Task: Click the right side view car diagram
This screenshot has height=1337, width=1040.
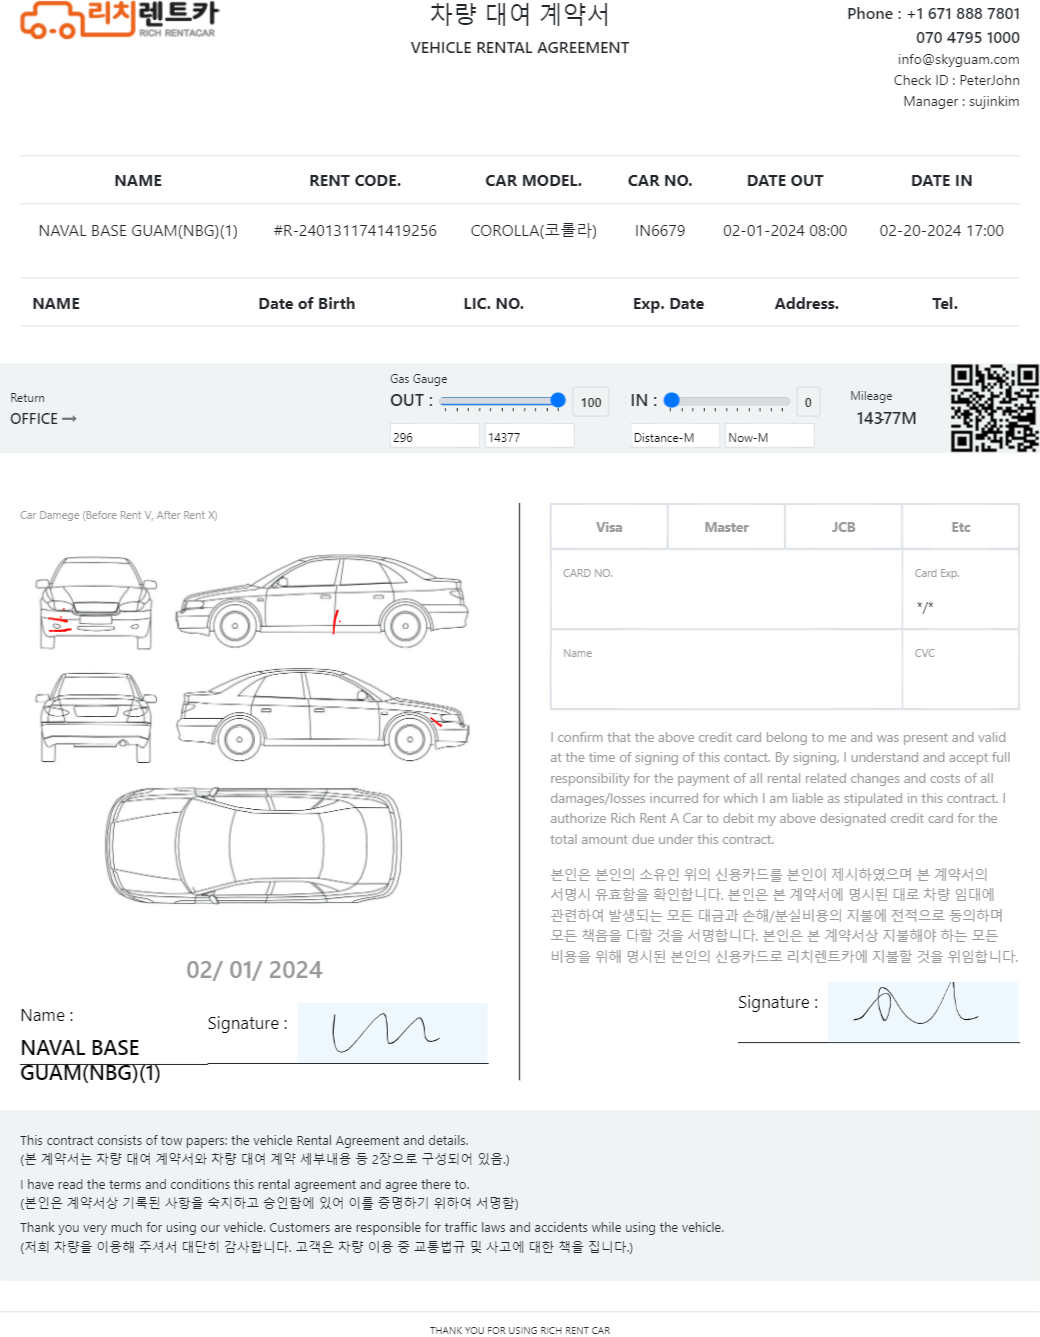Action: pyautogui.click(x=322, y=598)
